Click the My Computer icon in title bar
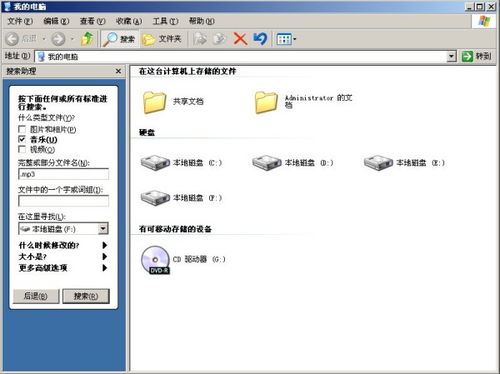500x374 pixels. click(7, 6)
